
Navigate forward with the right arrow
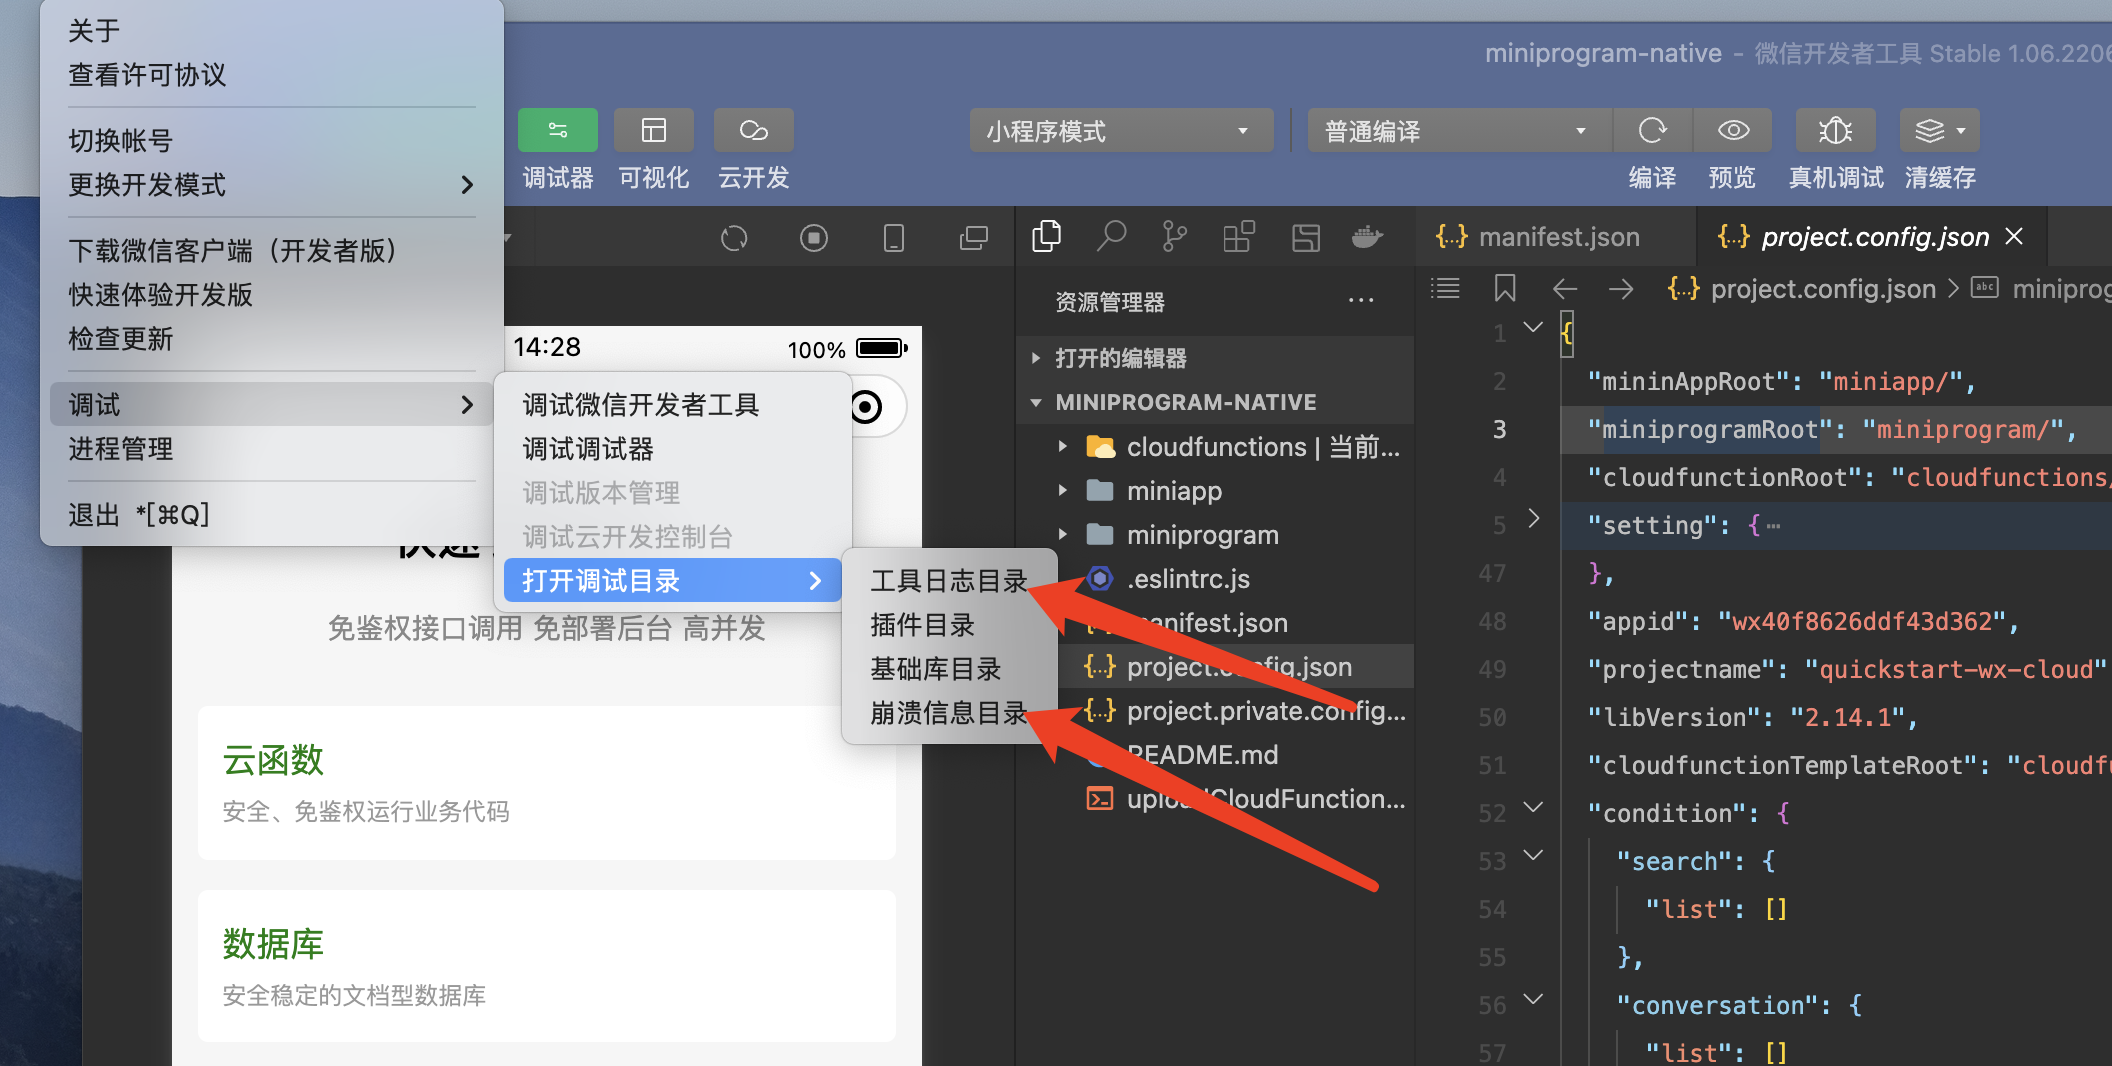pos(1621,289)
